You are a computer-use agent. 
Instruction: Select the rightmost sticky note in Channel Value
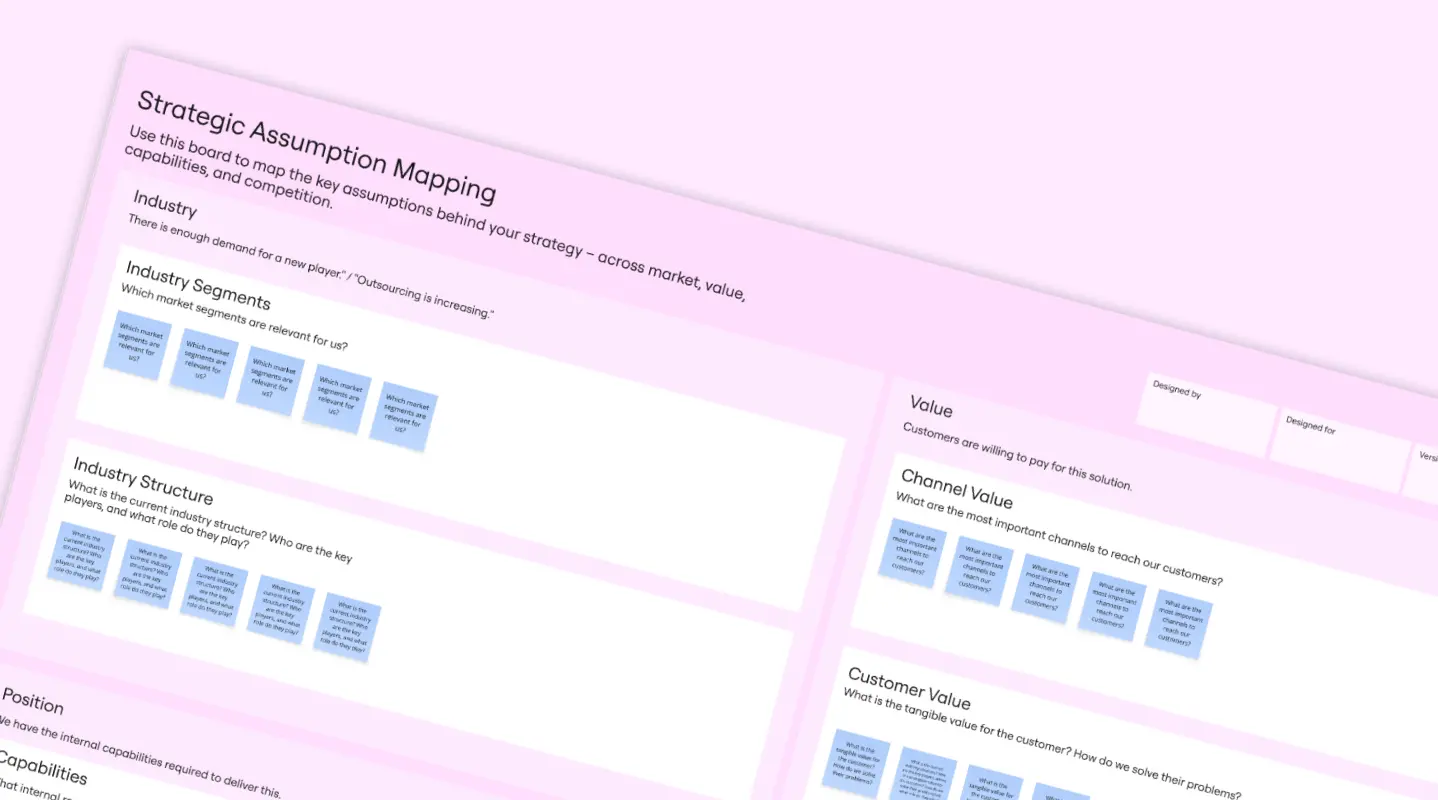pyautogui.click(x=1178, y=624)
